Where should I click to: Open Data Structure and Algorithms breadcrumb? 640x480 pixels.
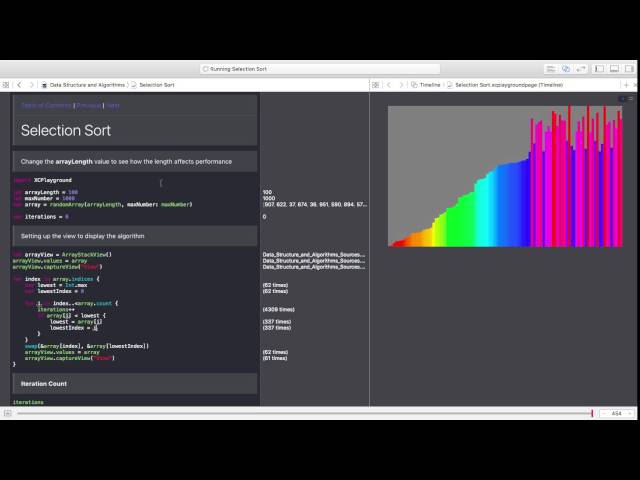pos(83,85)
